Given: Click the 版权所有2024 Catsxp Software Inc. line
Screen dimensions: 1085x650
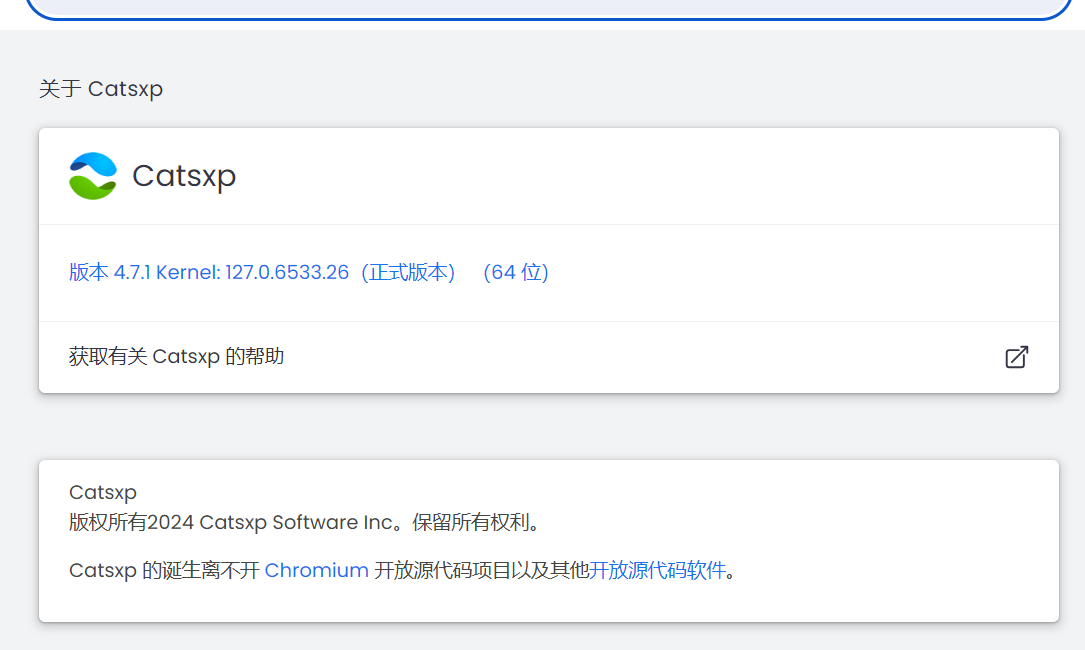Looking at the screenshot, I should click(304, 522).
